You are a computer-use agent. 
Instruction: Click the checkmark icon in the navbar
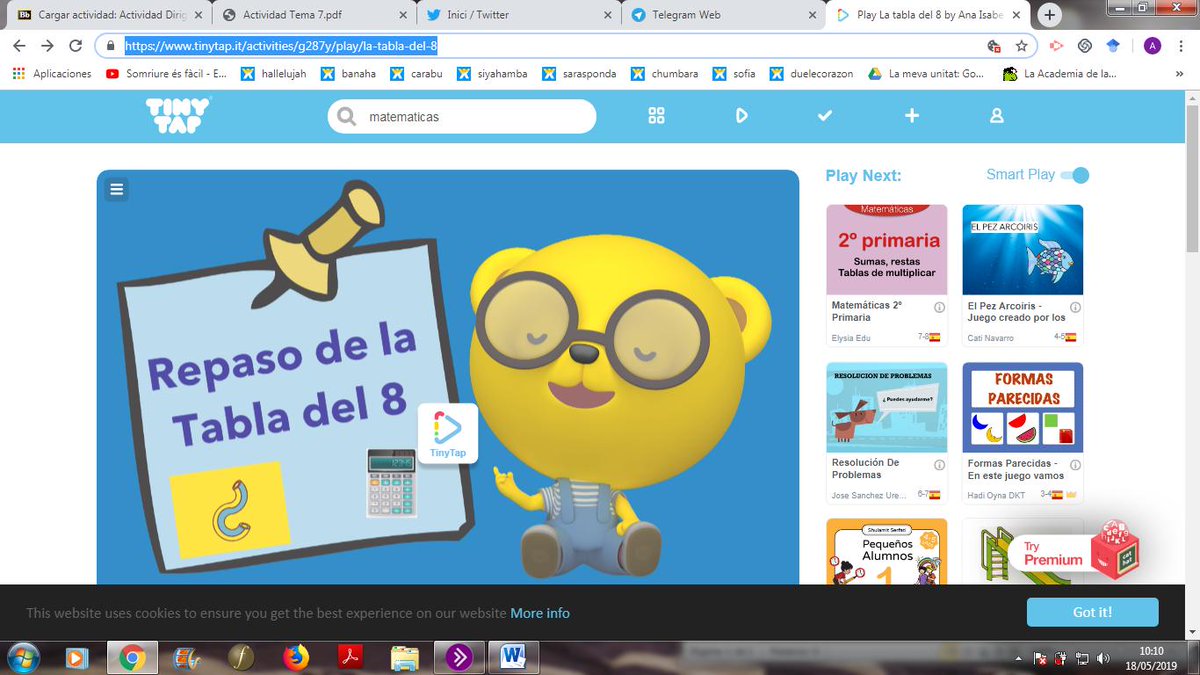(x=825, y=116)
